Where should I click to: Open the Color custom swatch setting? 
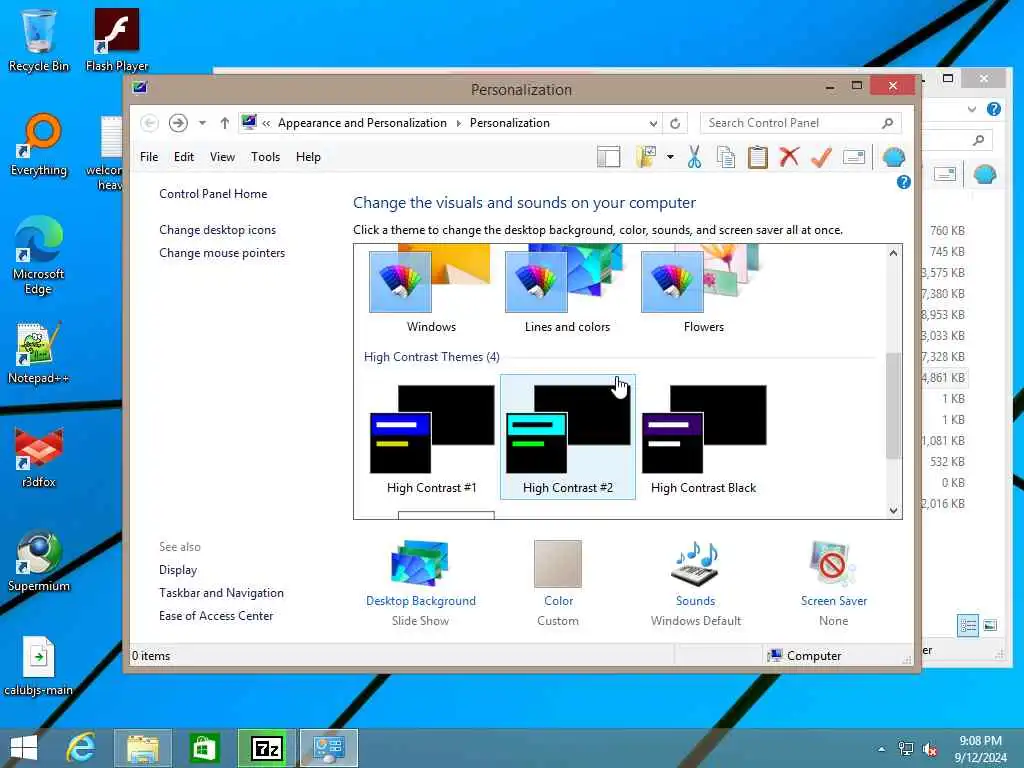558,582
